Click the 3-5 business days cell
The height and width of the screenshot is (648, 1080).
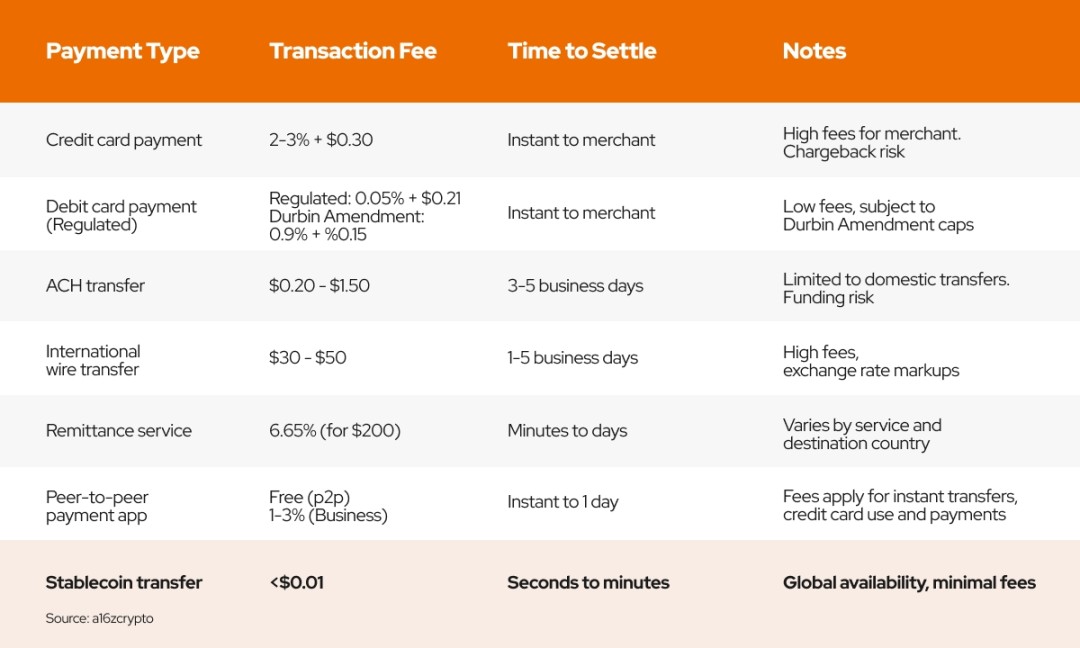575,286
